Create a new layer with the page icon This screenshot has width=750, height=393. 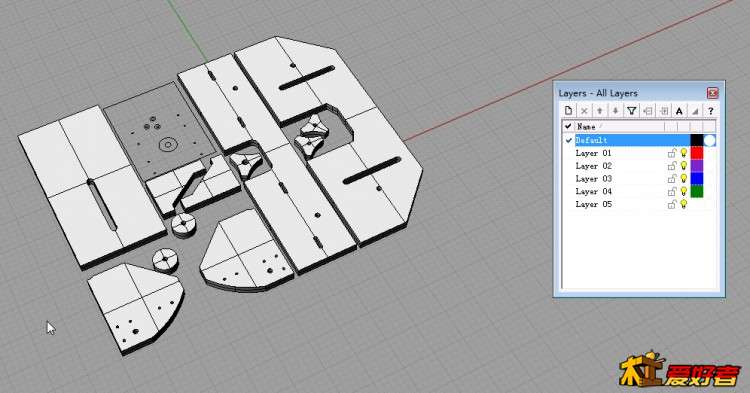(x=568, y=111)
